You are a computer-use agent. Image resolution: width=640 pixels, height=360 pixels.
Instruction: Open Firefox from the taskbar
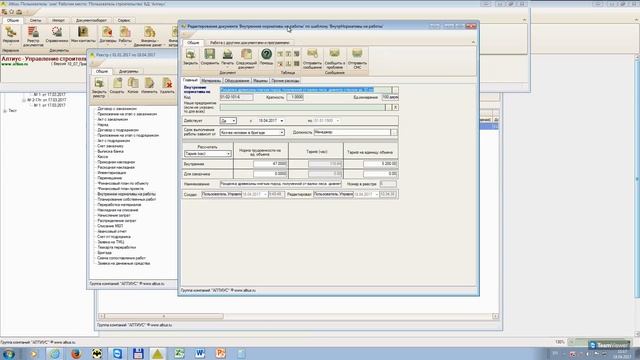pos(76,353)
